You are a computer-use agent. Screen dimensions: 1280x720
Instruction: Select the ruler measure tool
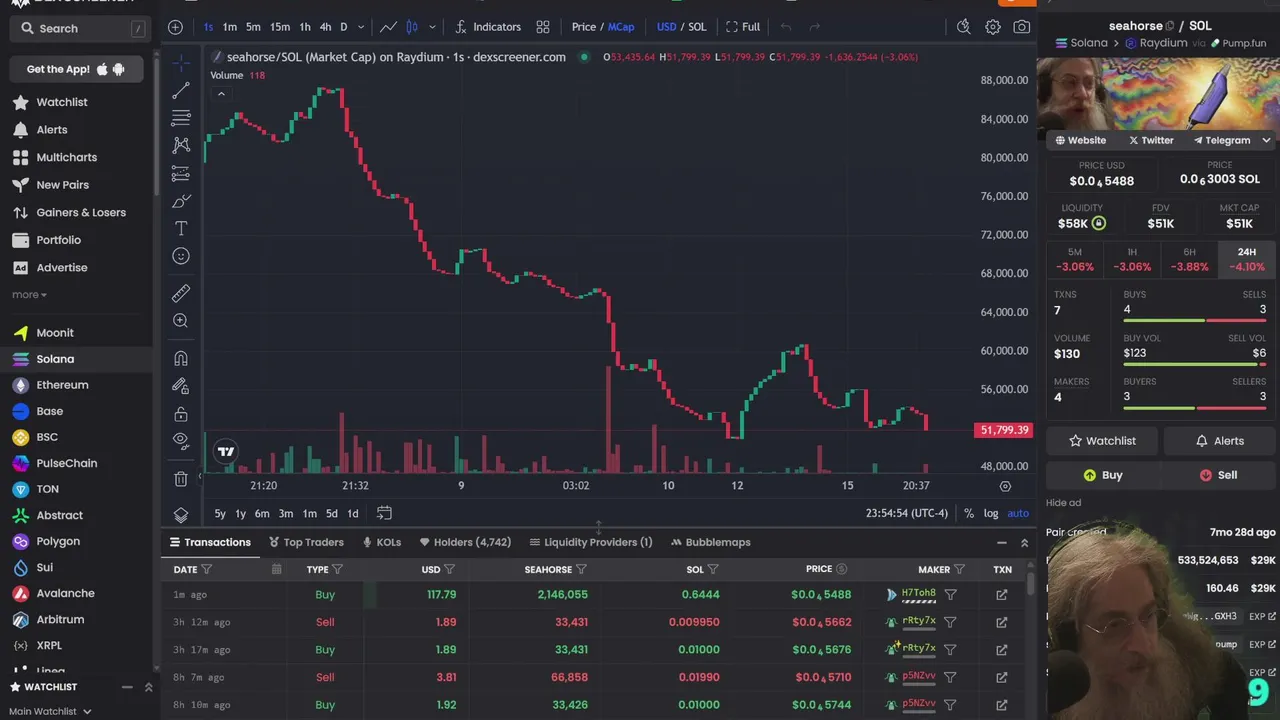(x=181, y=293)
